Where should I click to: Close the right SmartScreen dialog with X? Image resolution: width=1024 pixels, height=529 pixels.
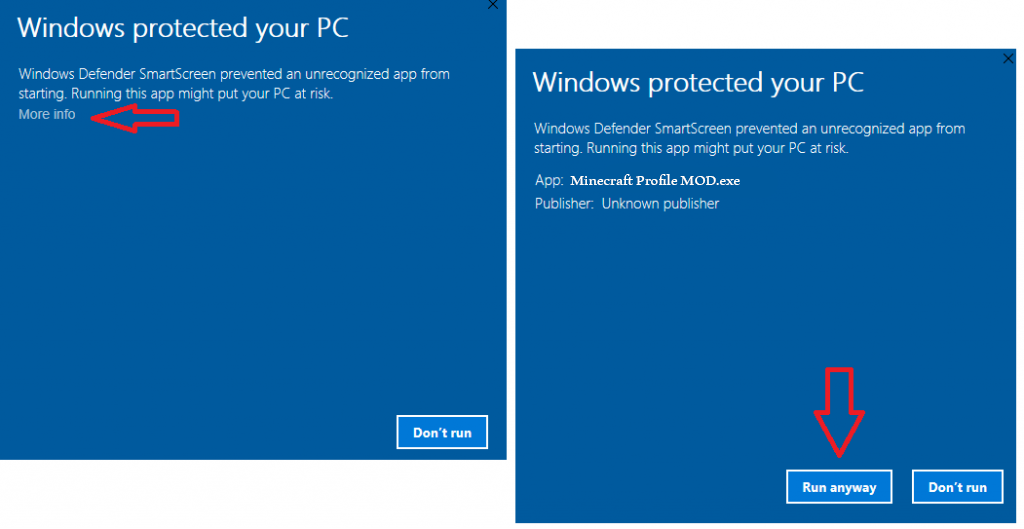pyautogui.click(x=1007, y=60)
